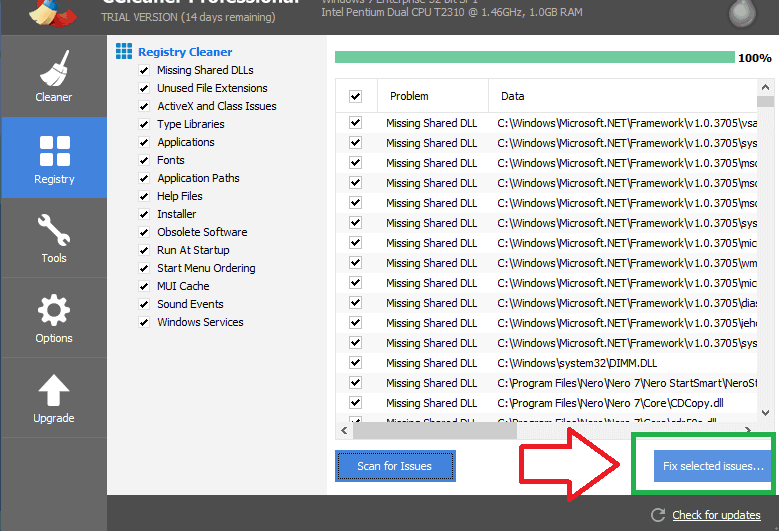Image resolution: width=779 pixels, height=531 pixels.
Task: Toggle Type Libraries checkbox
Action: (144, 124)
